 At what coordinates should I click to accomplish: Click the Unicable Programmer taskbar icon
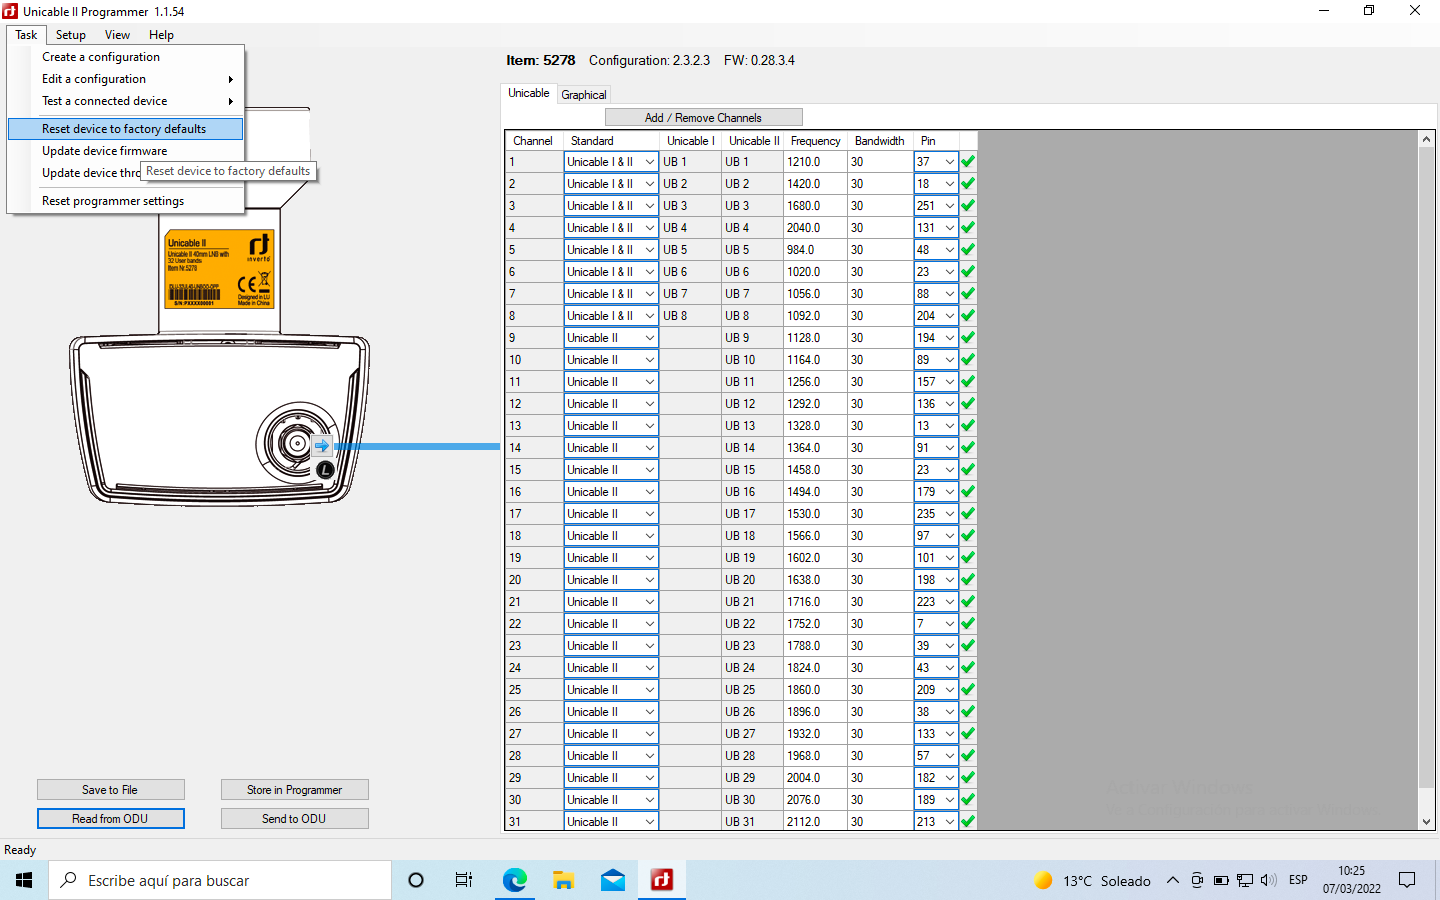[x=661, y=880]
